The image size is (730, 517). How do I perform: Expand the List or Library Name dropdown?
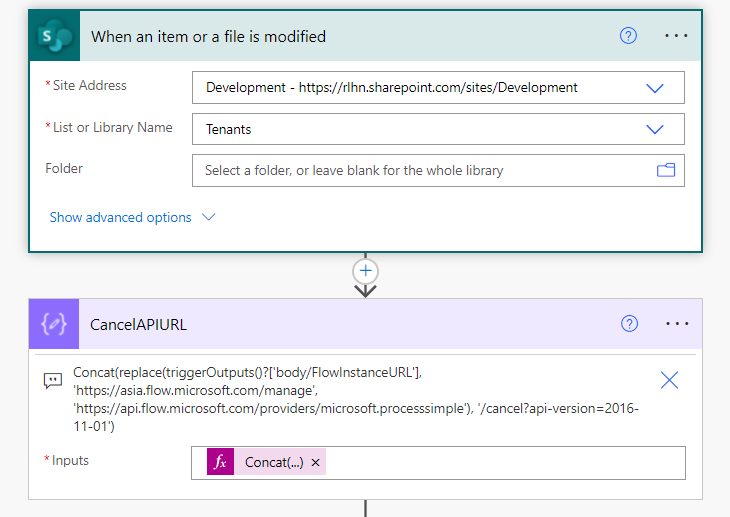coord(655,129)
